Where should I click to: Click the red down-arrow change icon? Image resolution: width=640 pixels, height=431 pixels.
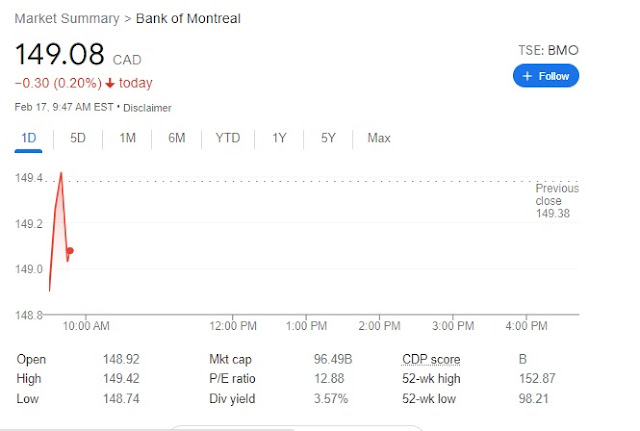tap(110, 83)
